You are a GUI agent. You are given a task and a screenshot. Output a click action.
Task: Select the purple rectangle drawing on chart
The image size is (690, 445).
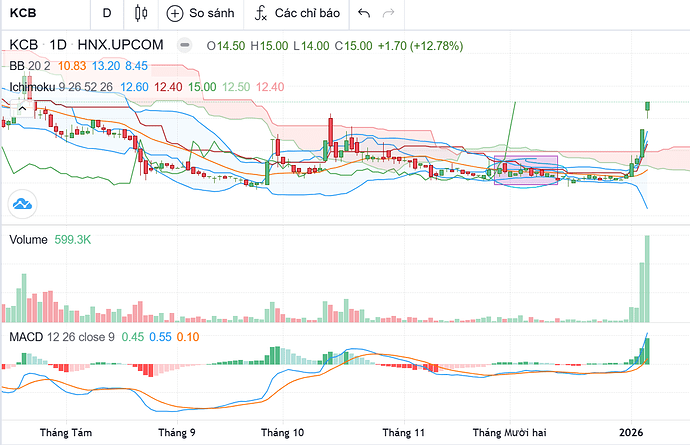coord(526,170)
